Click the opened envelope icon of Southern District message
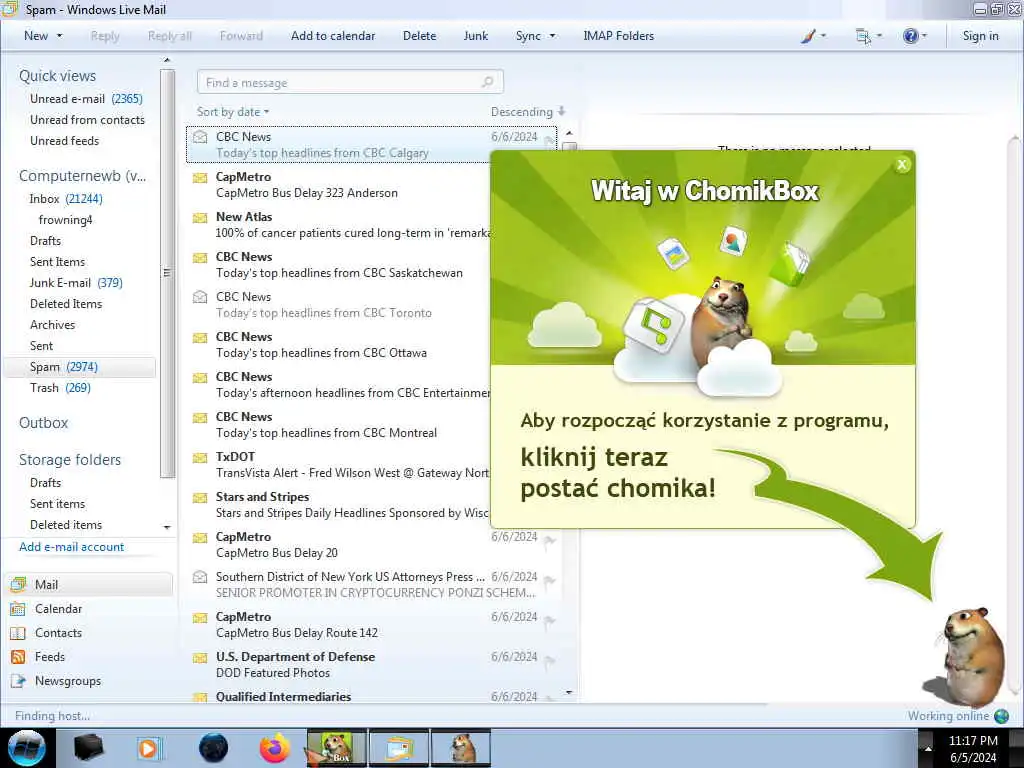Image resolution: width=1024 pixels, height=768 pixels. click(200, 577)
